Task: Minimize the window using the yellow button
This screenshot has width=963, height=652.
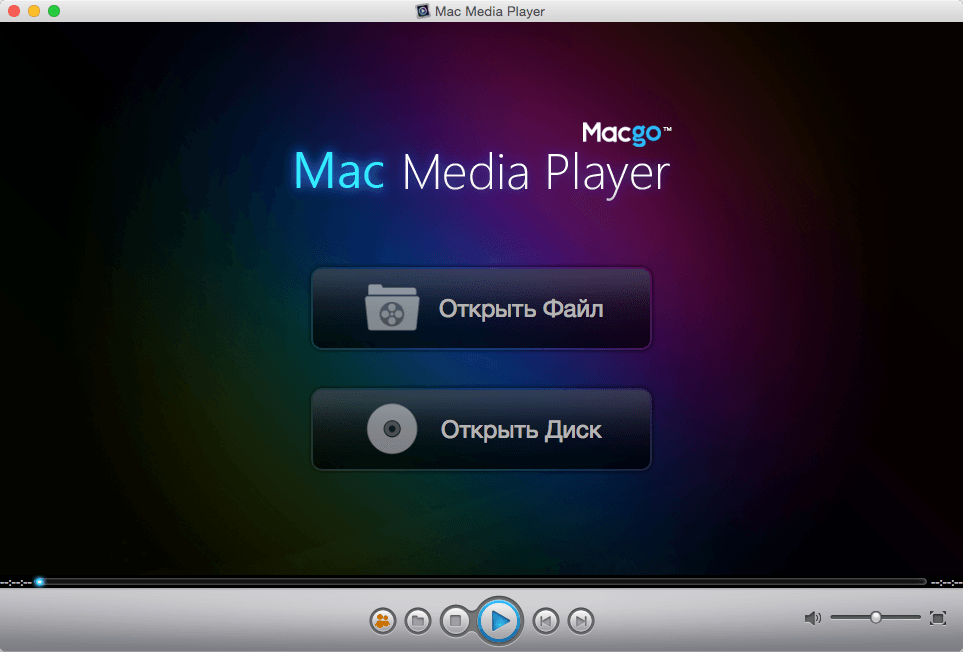Action: [x=34, y=11]
